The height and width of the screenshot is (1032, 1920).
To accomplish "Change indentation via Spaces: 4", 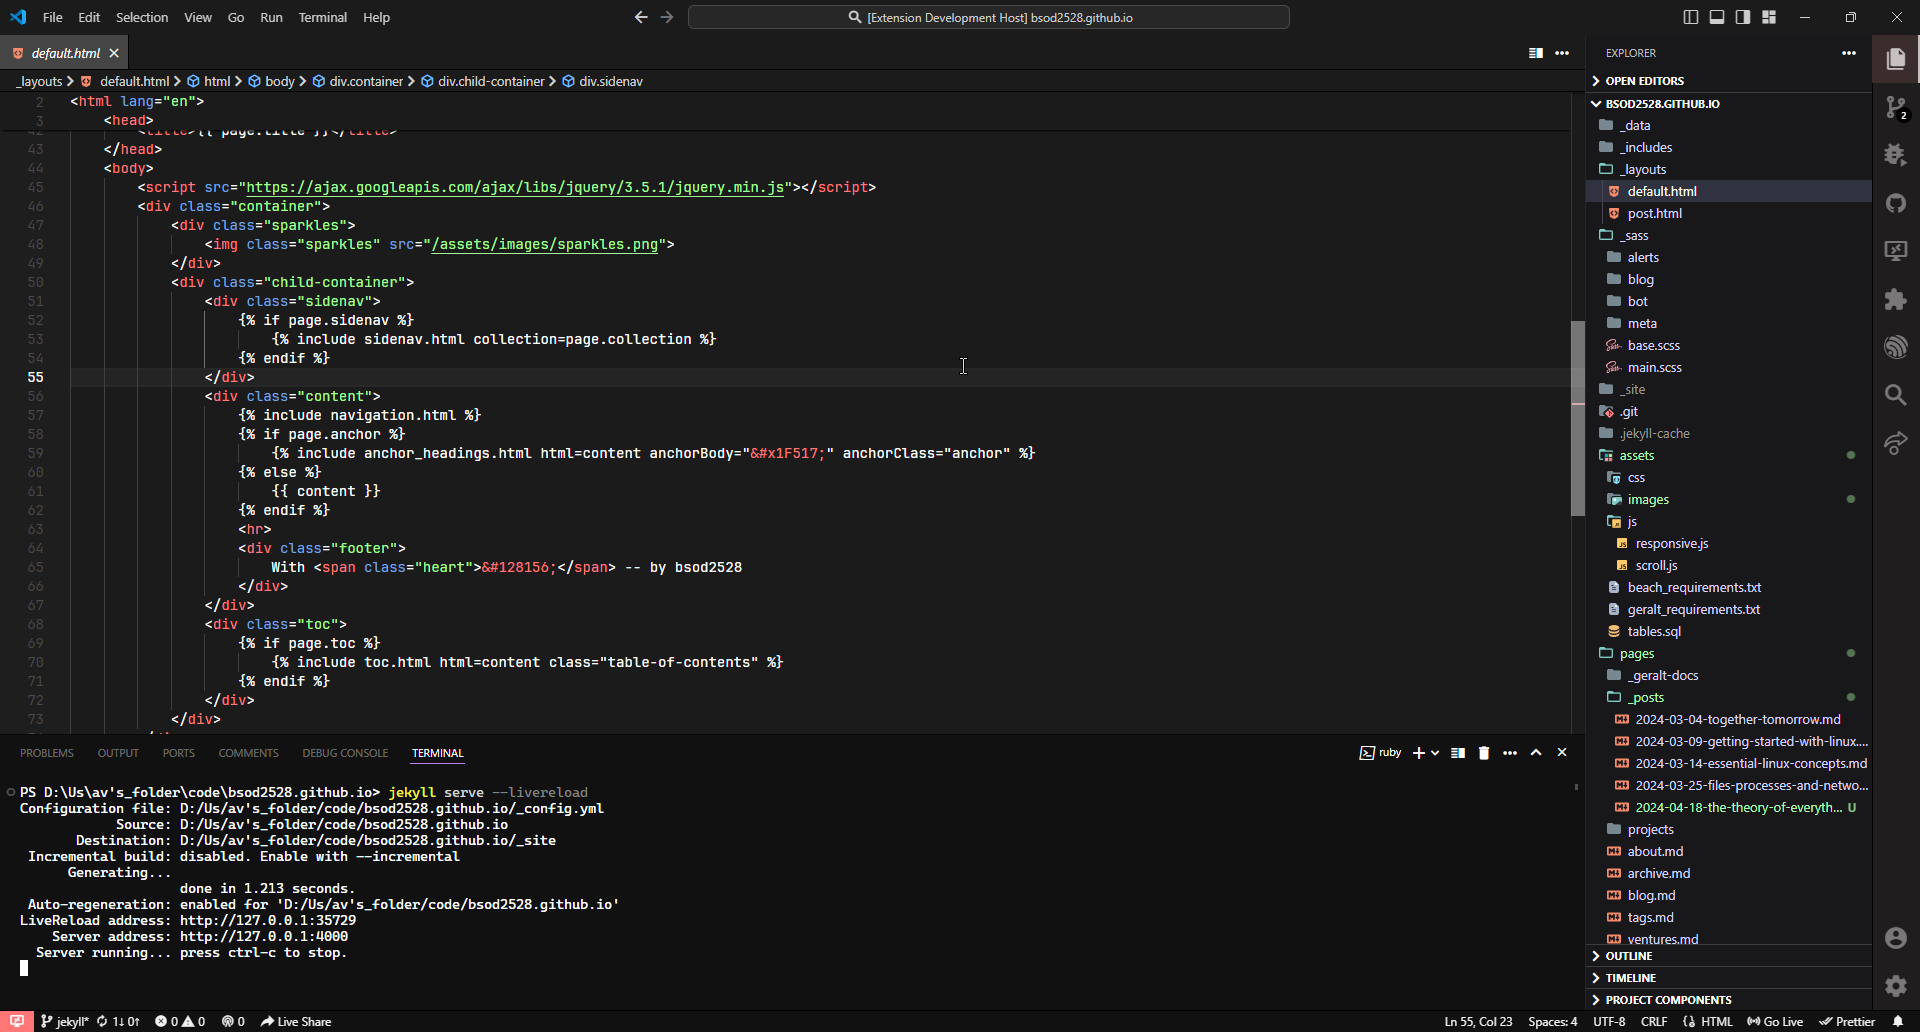I will click(1552, 1021).
